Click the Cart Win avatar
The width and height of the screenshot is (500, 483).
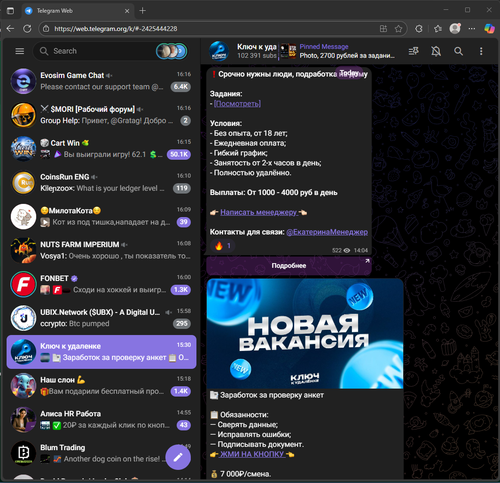[x=23, y=149]
